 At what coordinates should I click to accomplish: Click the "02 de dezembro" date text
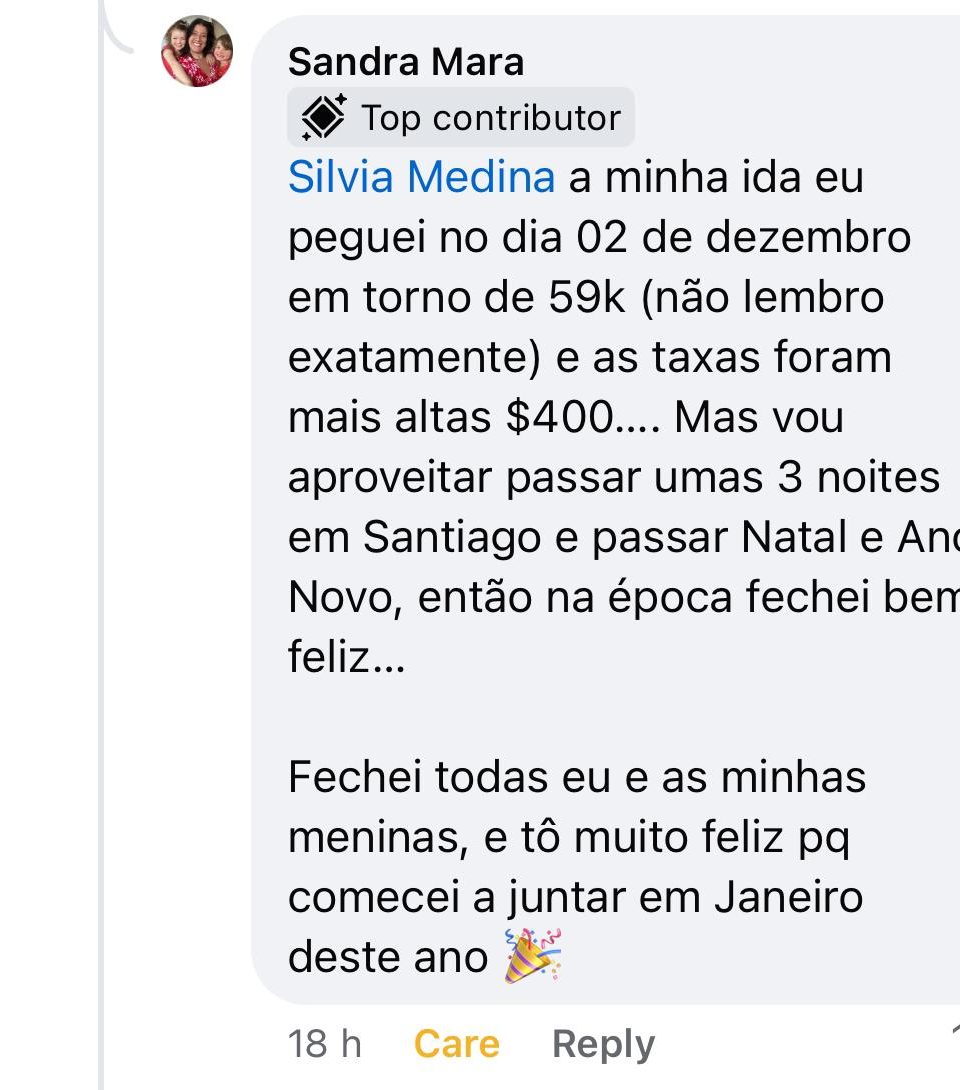point(744,237)
